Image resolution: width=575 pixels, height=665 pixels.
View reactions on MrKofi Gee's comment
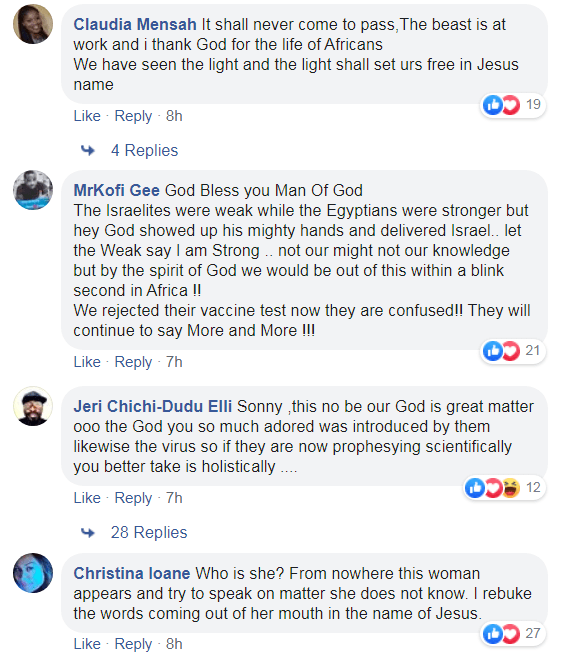(x=513, y=351)
